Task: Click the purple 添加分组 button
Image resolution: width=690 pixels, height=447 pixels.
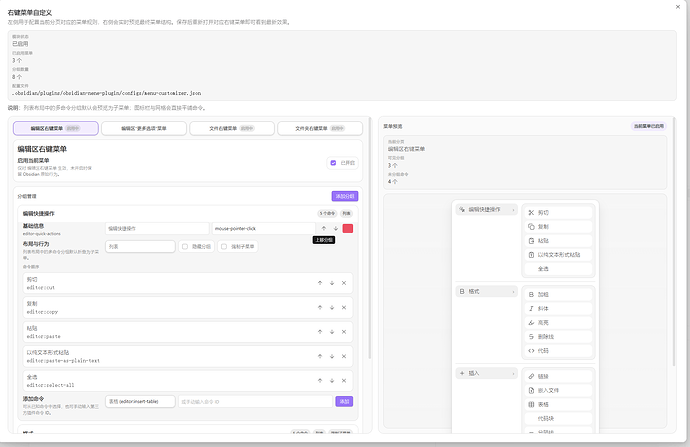Action: pyautogui.click(x=345, y=196)
